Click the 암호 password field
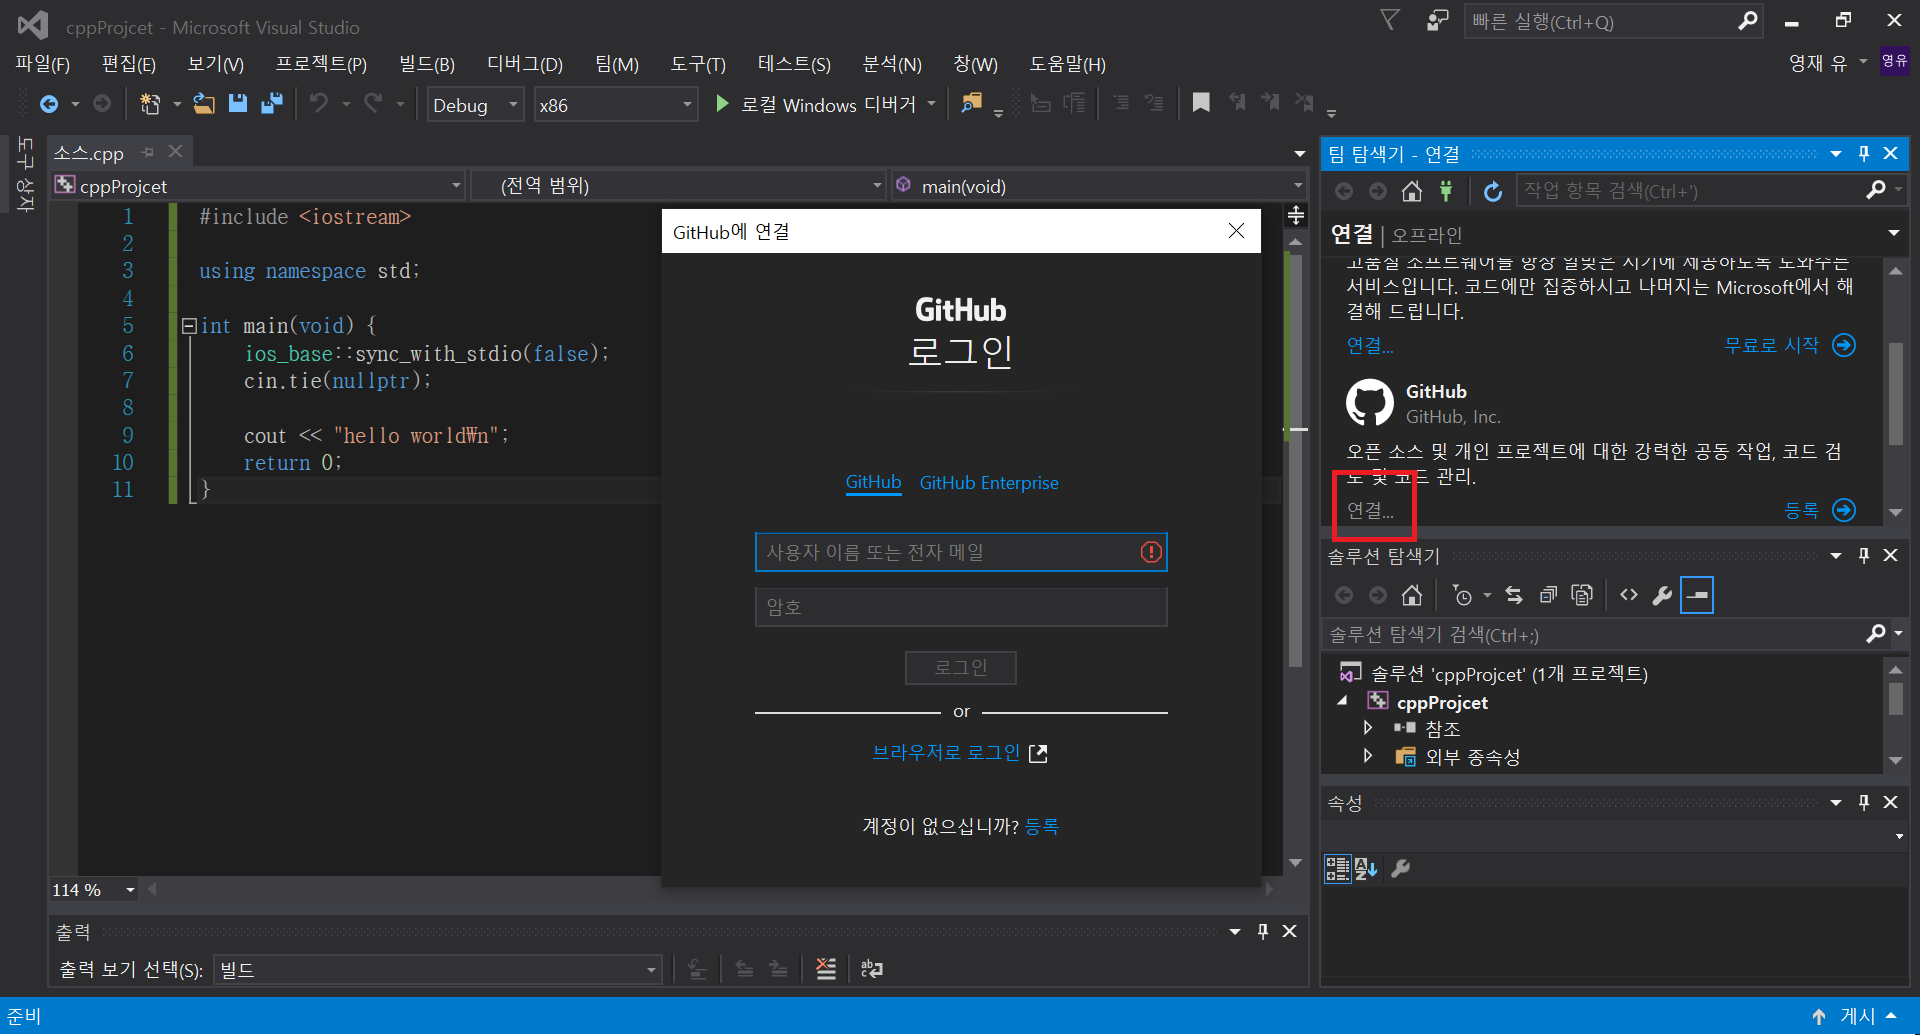Screen dimensions: 1924x1035 (x=961, y=607)
